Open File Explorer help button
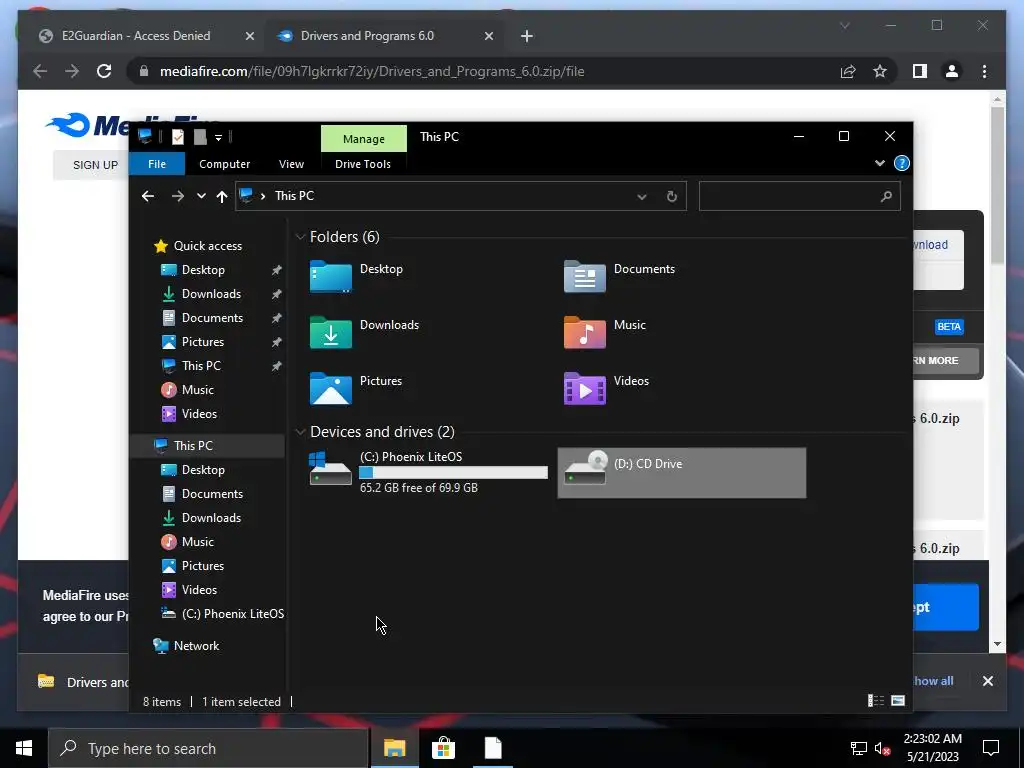 (901, 163)
